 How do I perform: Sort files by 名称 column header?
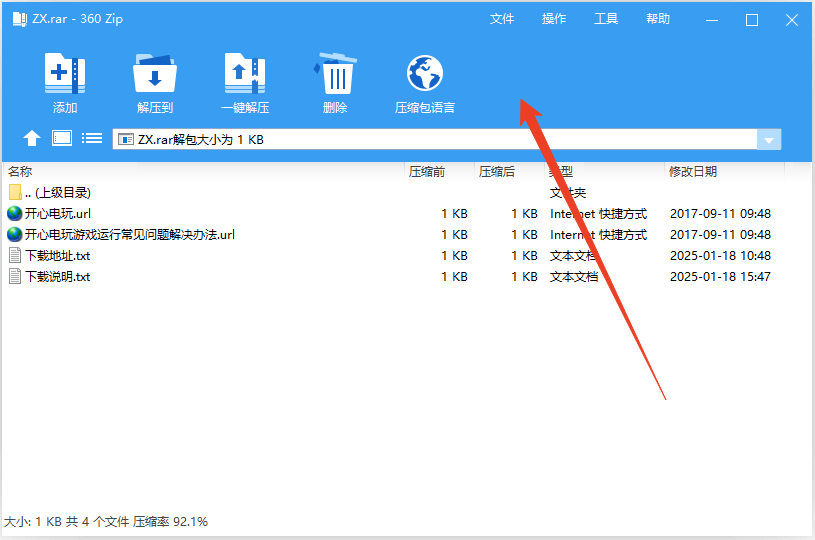[x=21, y=172]
